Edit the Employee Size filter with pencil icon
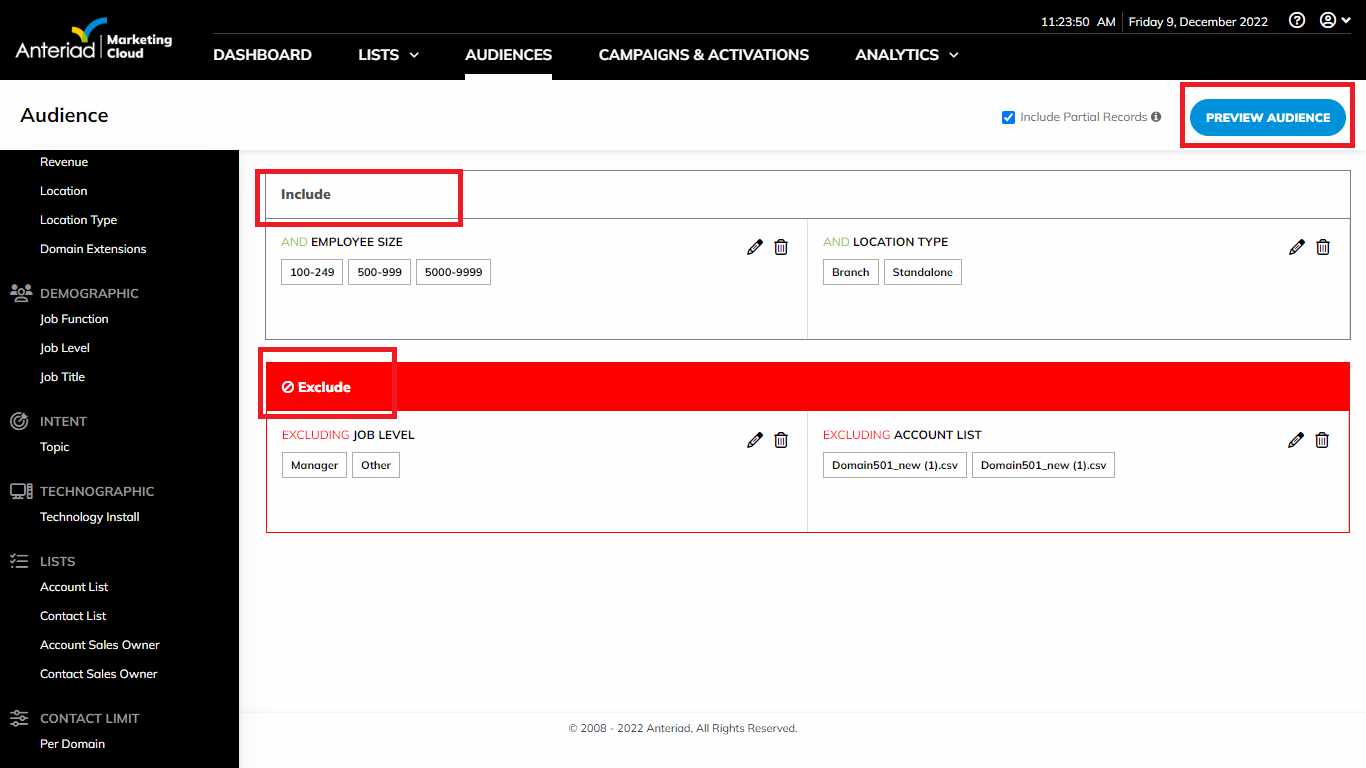Image resolution: width=1366 pixels, height=768 pixels. coord(755,247)
